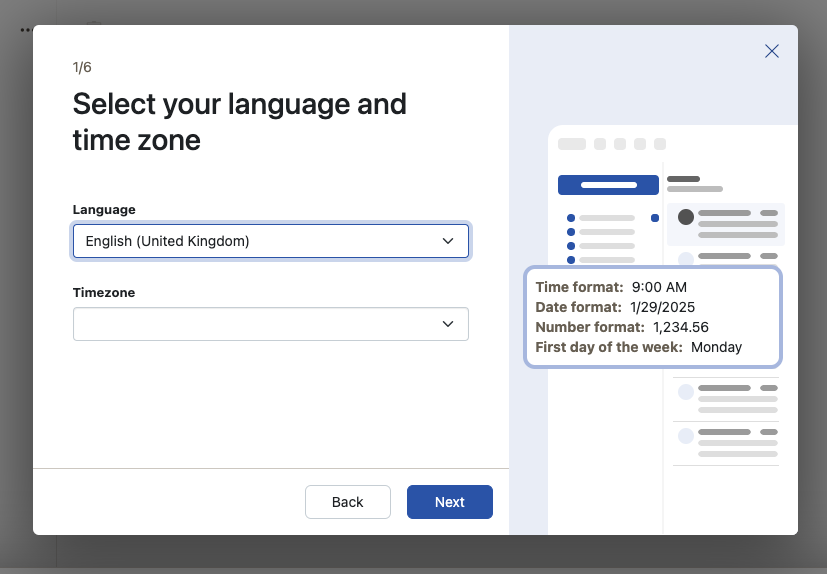Select the First day of the week line
This screenshot has height=574, width=827.
[x=638, y=347]
